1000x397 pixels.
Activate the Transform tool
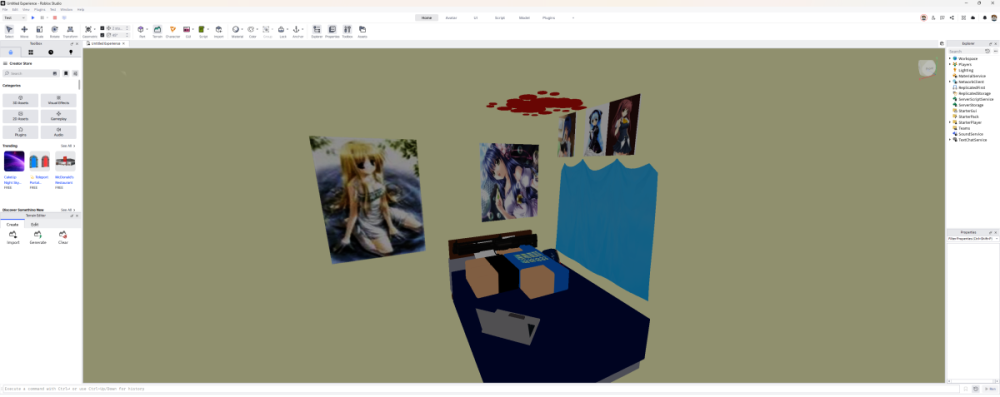(70, 32)
